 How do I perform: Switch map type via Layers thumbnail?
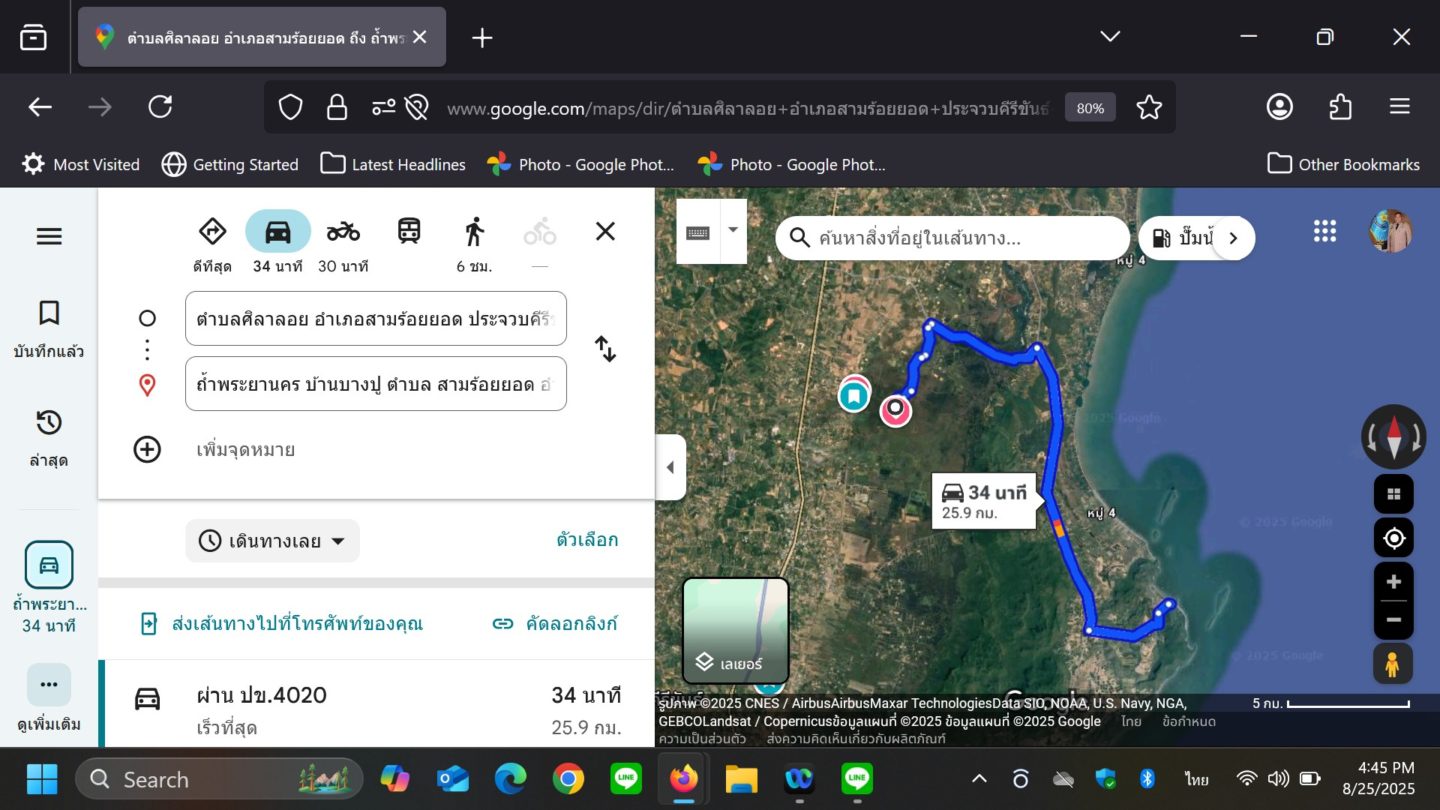735,630
